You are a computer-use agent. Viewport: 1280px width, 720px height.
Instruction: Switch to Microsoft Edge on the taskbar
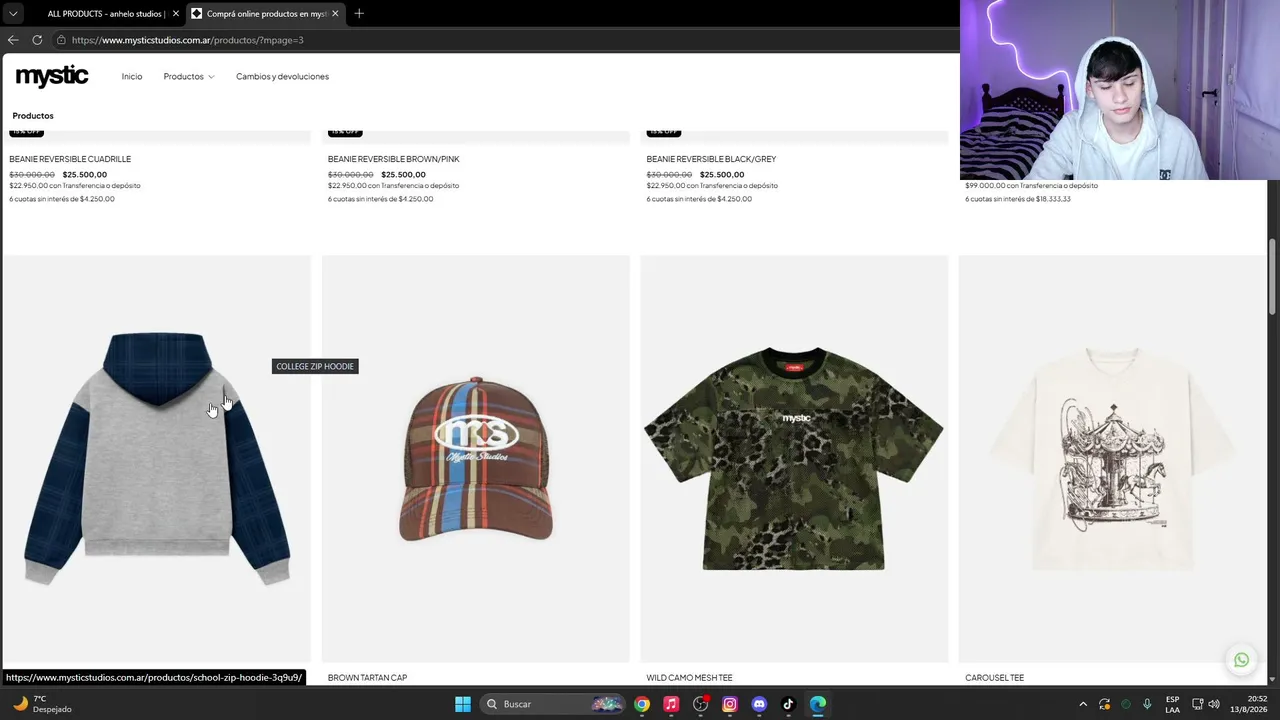(818, 704)
